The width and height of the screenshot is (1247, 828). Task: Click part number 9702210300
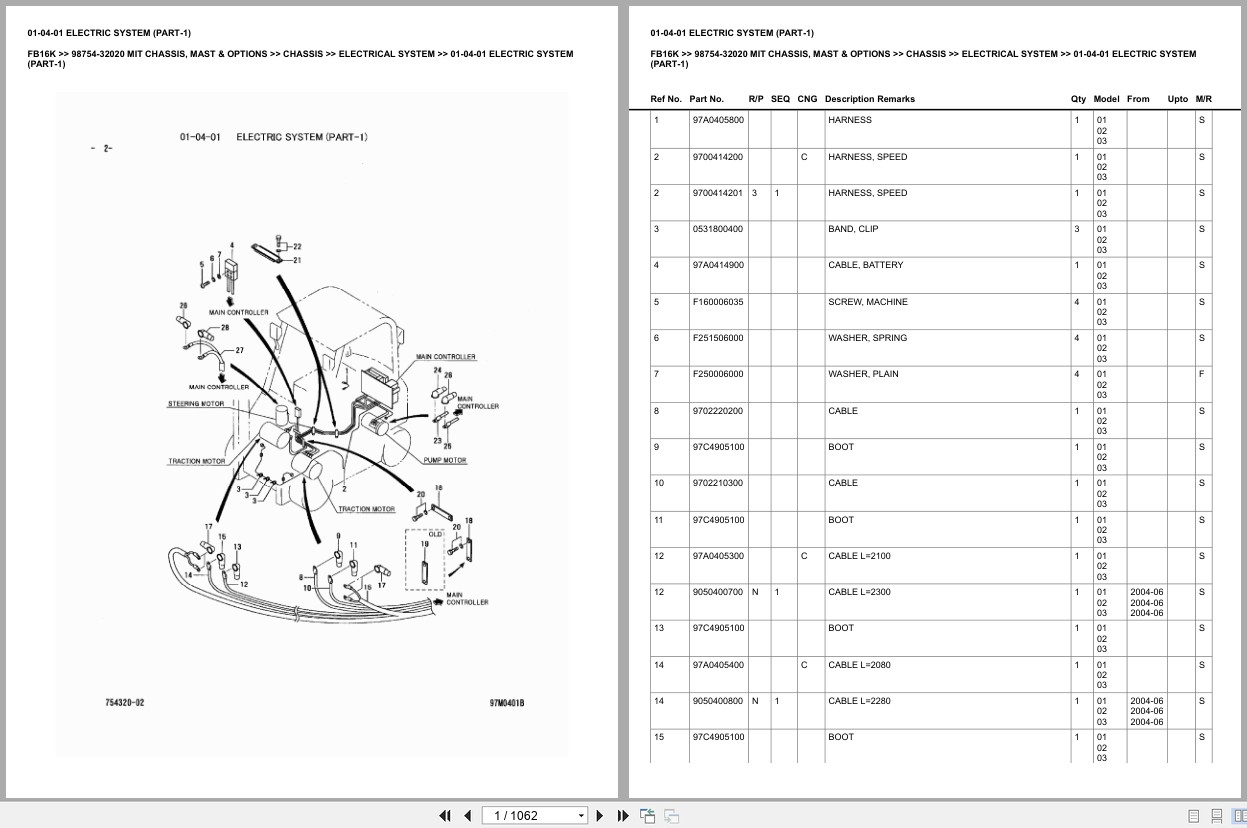[718, 483]
